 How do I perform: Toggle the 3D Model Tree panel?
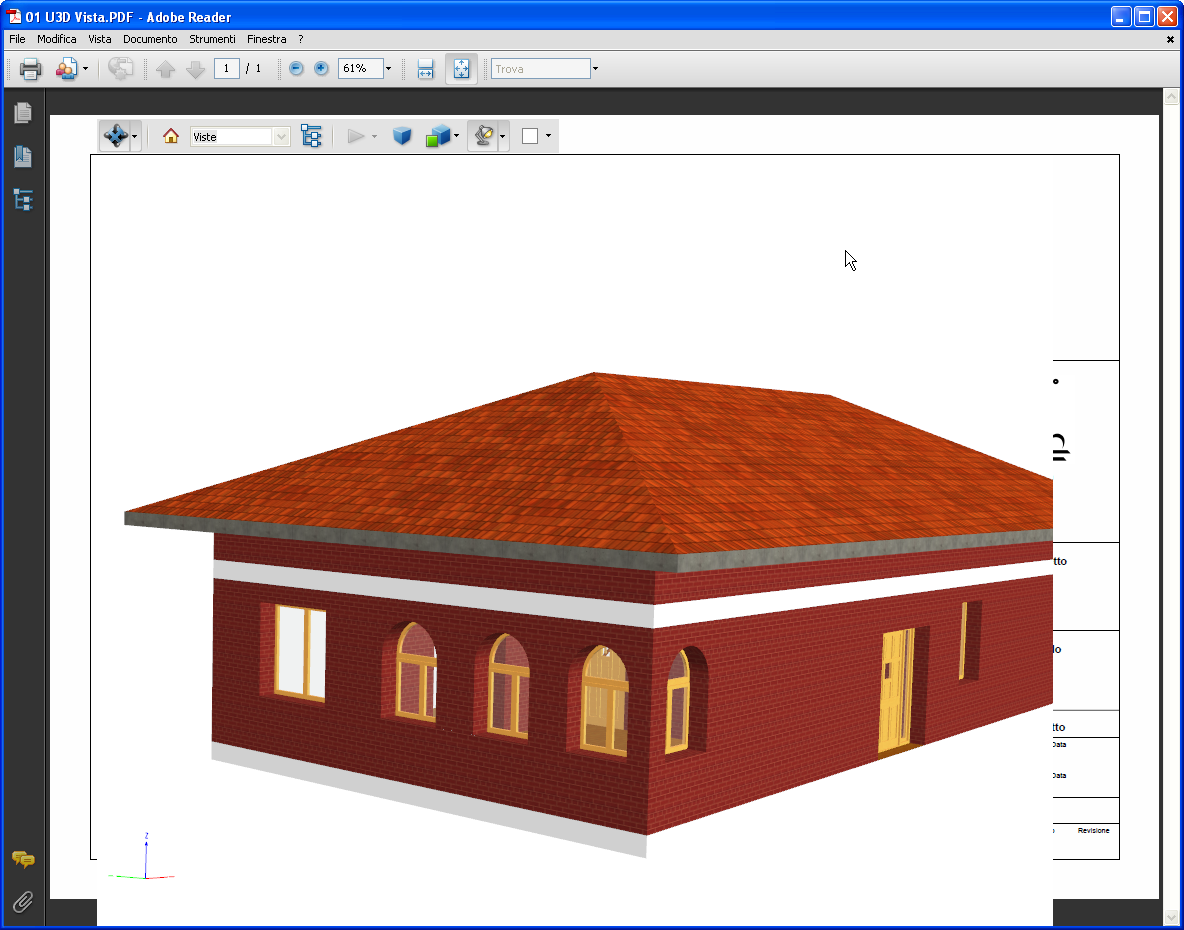tap(311, 136)
